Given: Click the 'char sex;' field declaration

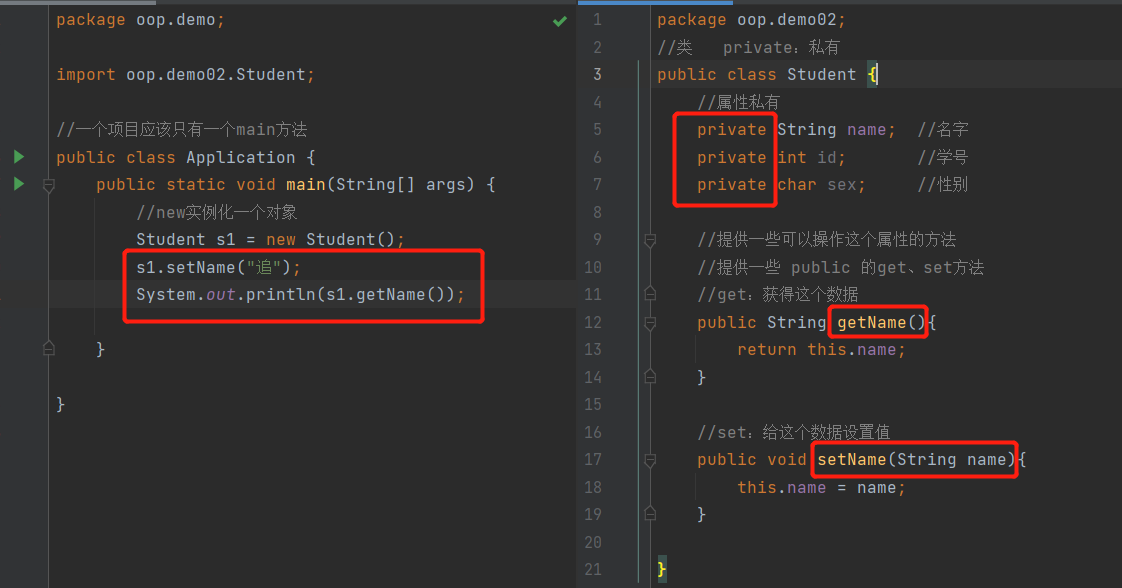Looking at the screenshot, I should [x=821, y=185].
